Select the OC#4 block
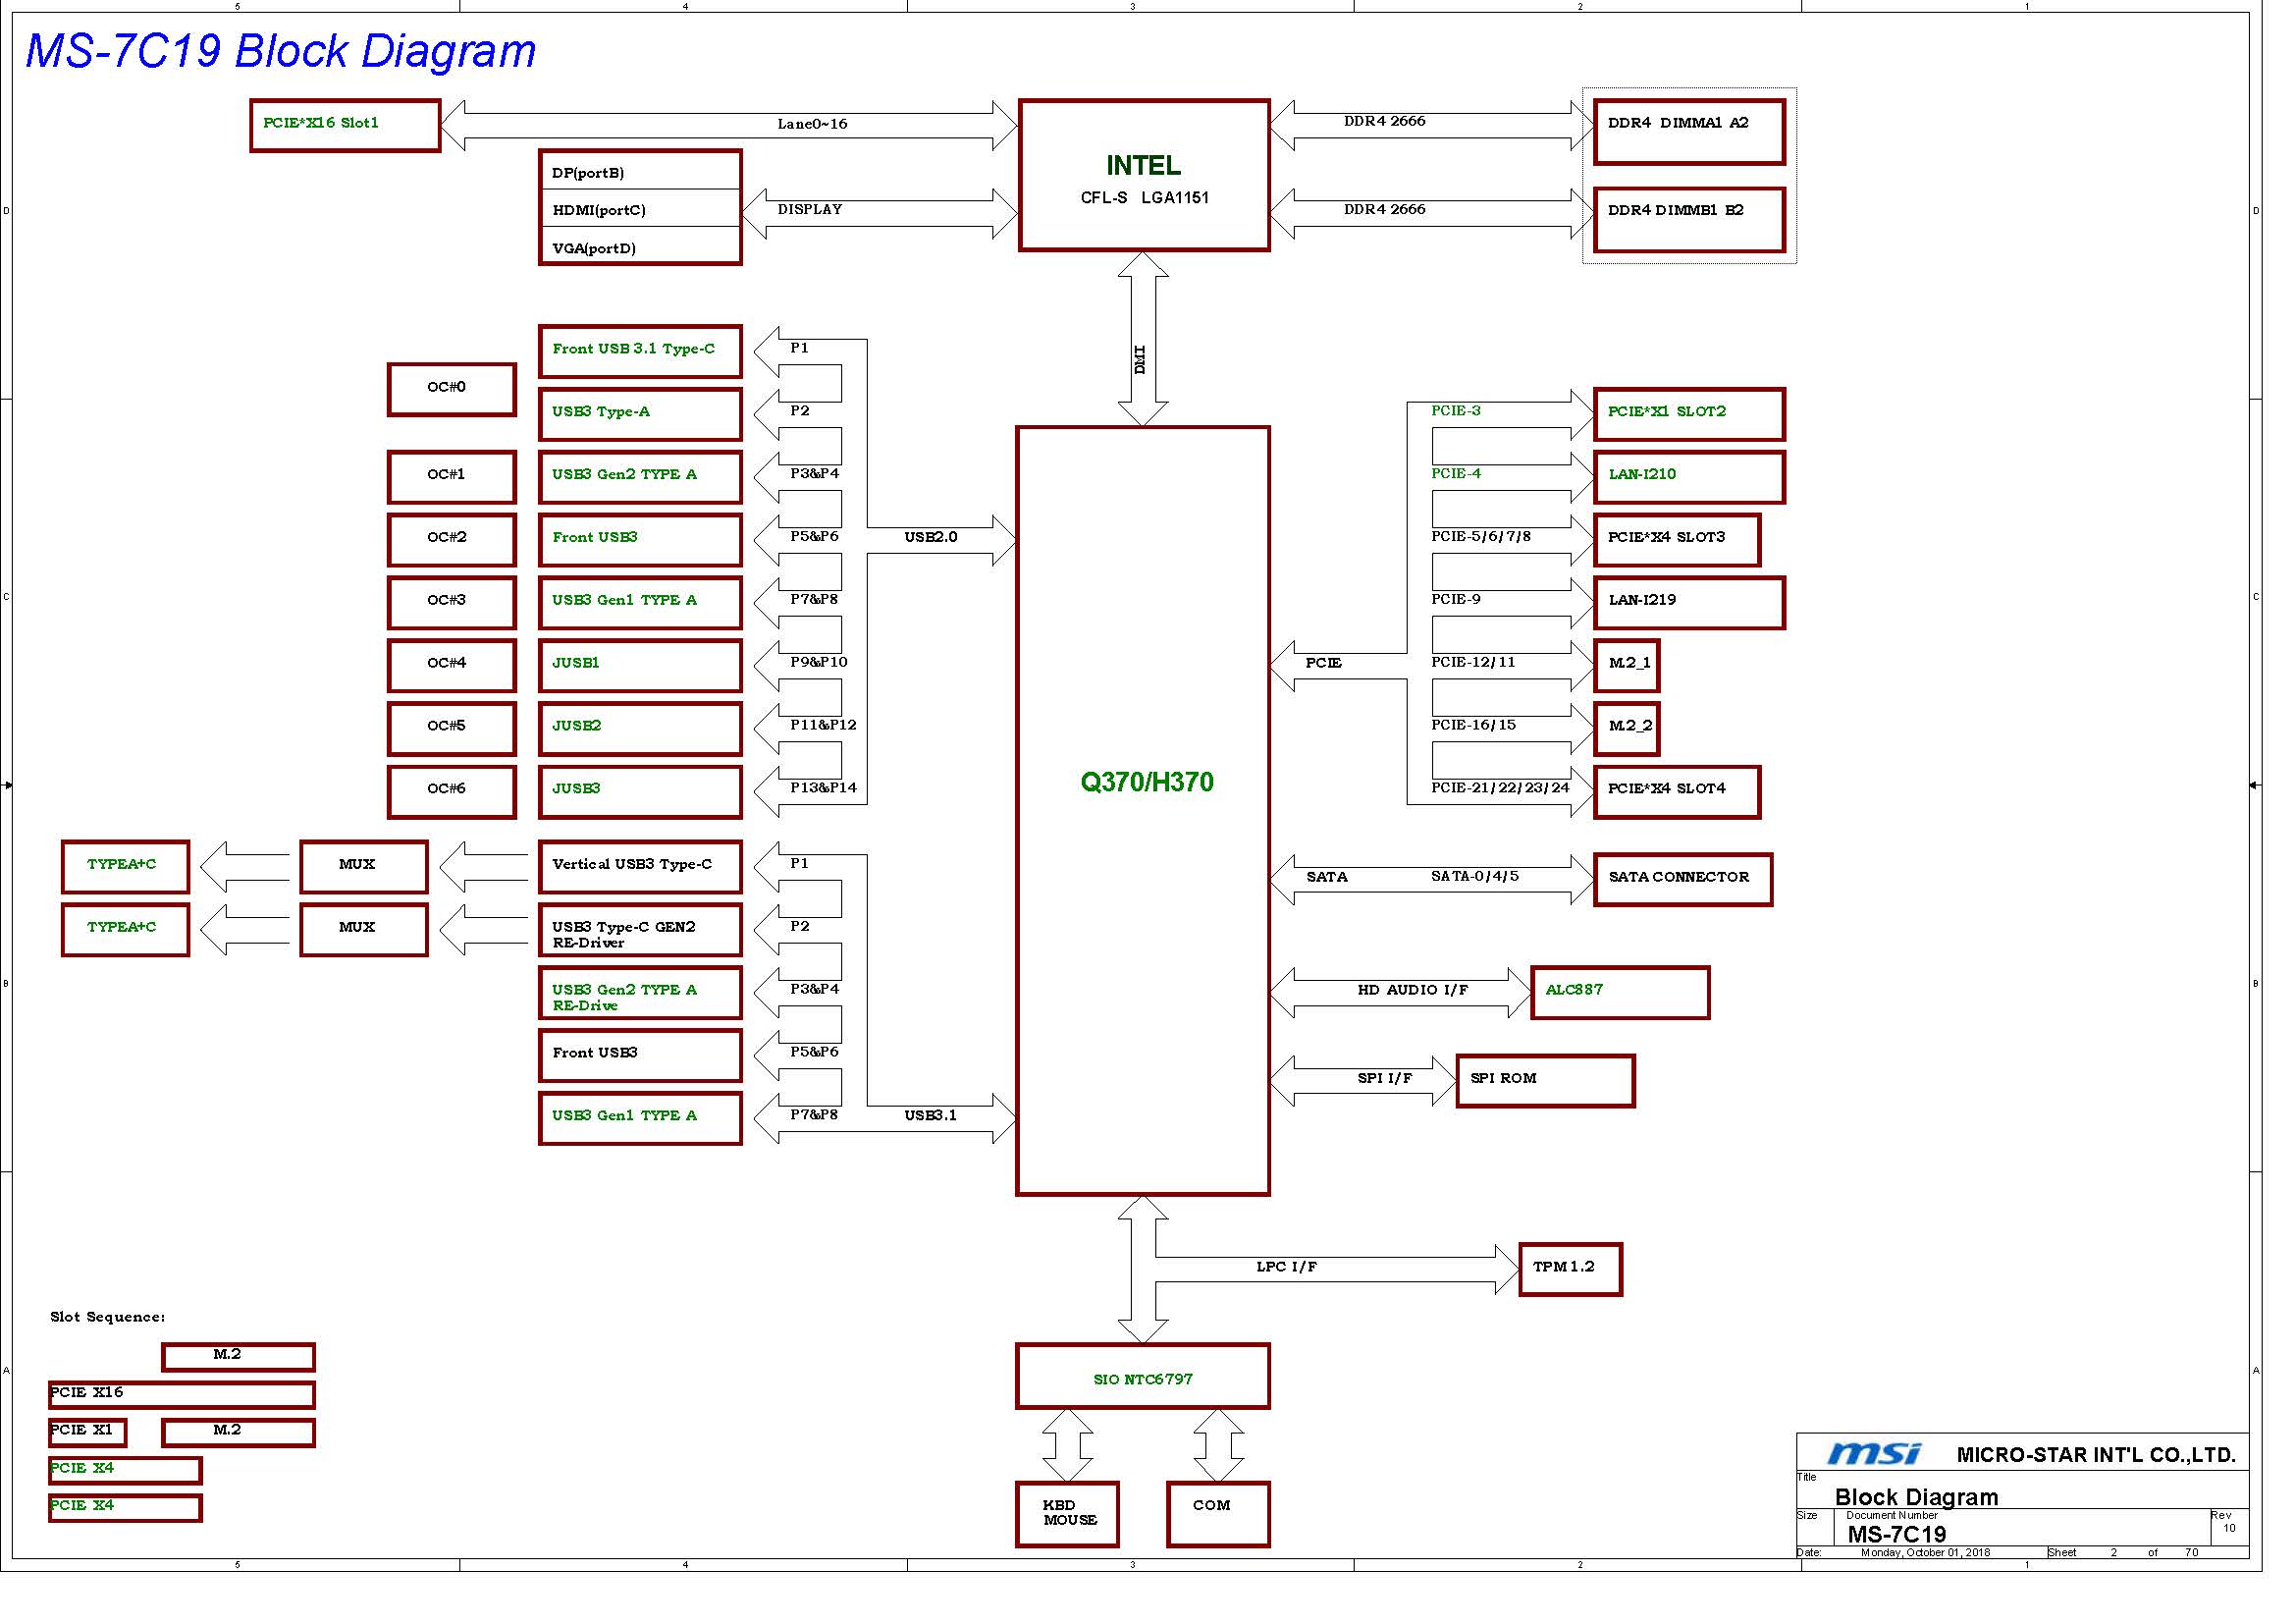Screen dimensions: 2296x1624 coord(452,666)
